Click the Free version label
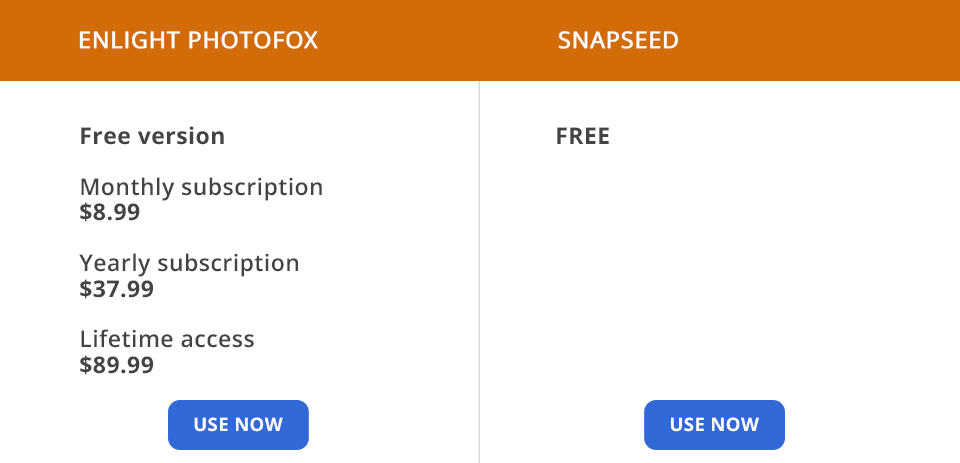 (152, 136)
